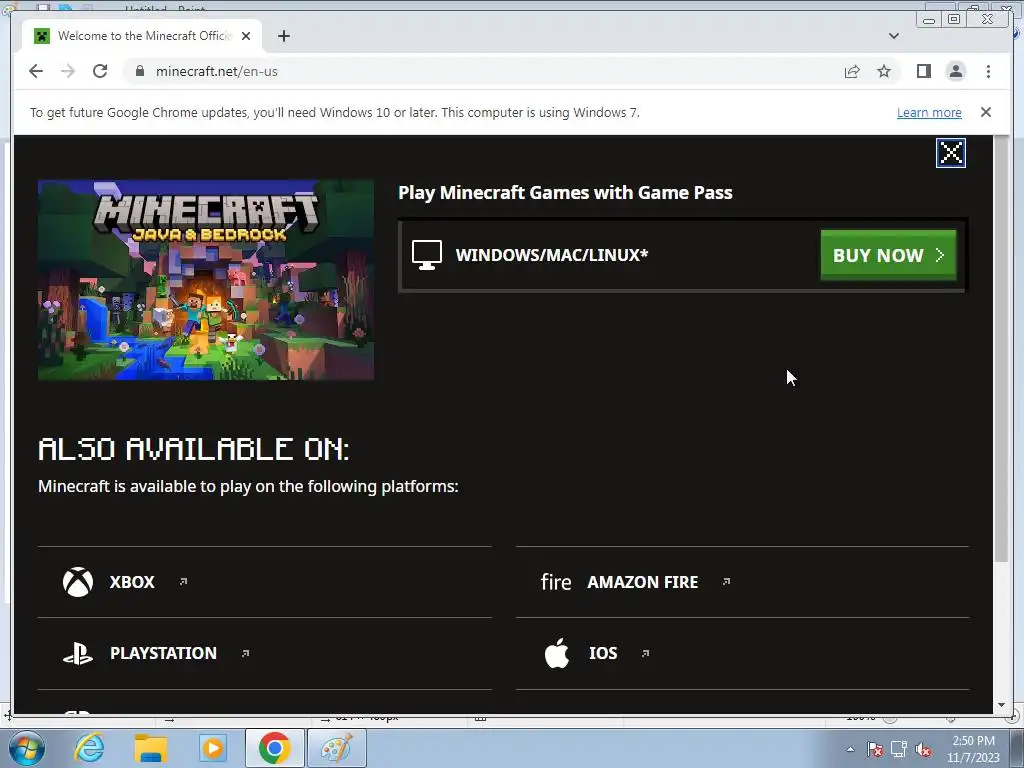Click the page vertical scrollbar thumb

click(x=1000, y=348)
